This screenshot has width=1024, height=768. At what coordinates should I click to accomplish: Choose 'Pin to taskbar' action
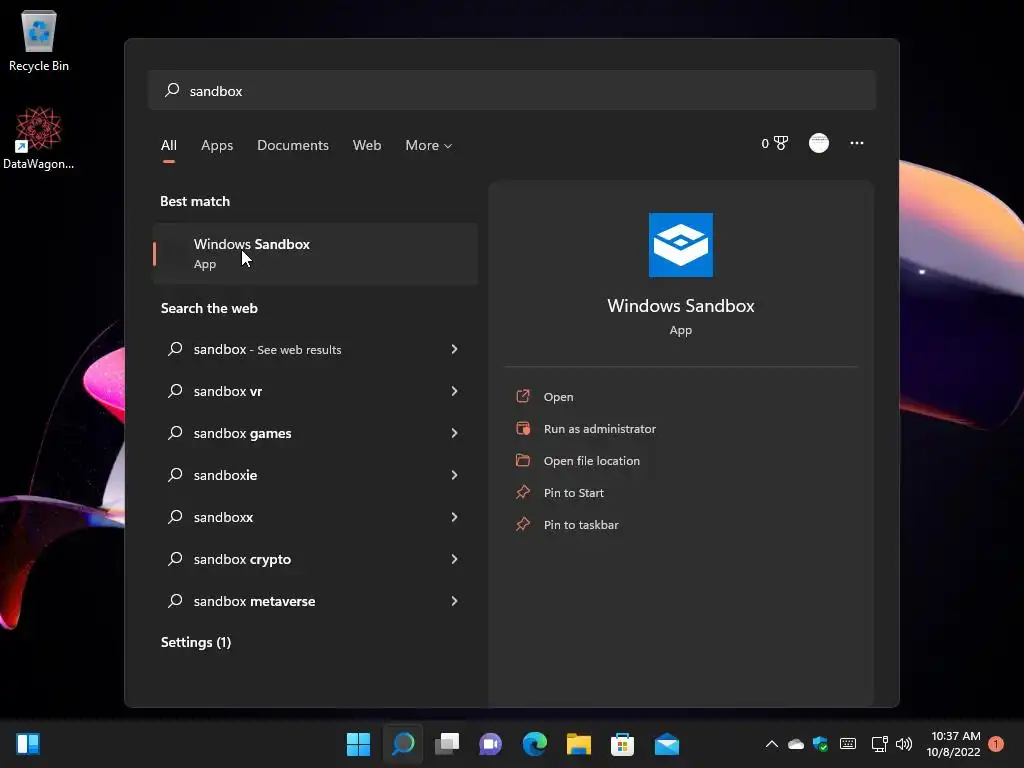pos(581,525)
